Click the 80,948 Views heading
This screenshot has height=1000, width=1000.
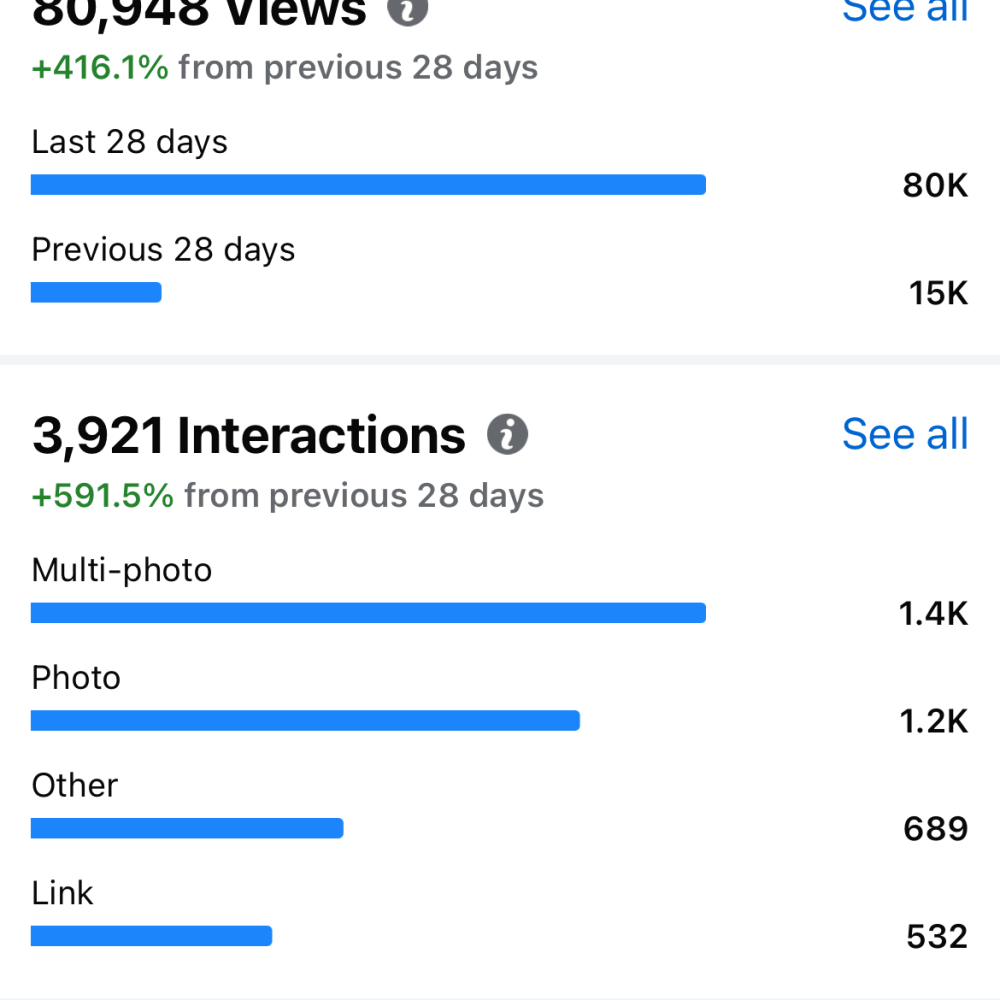(x=199, y=11)
